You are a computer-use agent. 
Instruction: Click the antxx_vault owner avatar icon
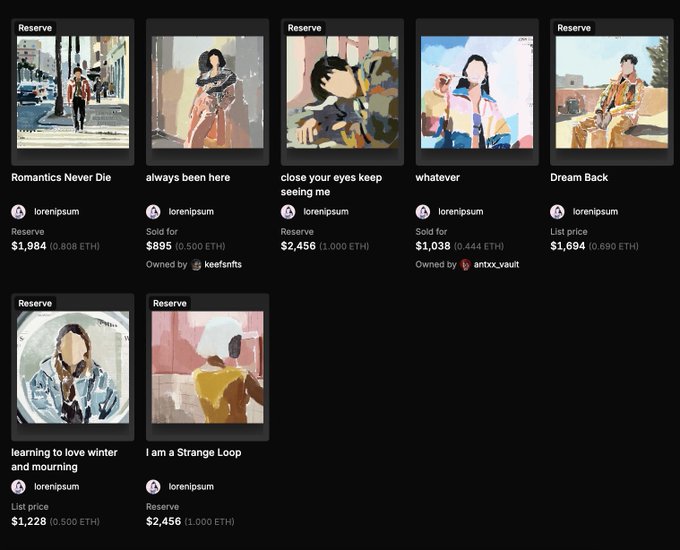point(465,265)
